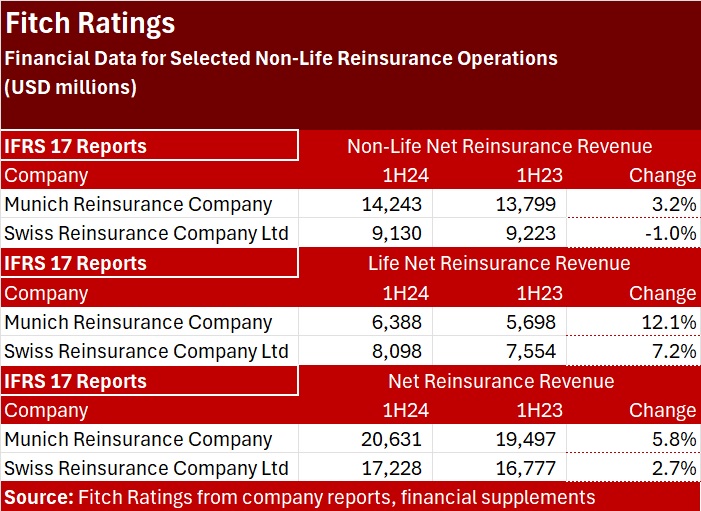The height and width of the screenshot is (511, 701).
Task: Select the 'Non-Life Net Reinsurance Revenue' header
Action: tap(499, 146)
